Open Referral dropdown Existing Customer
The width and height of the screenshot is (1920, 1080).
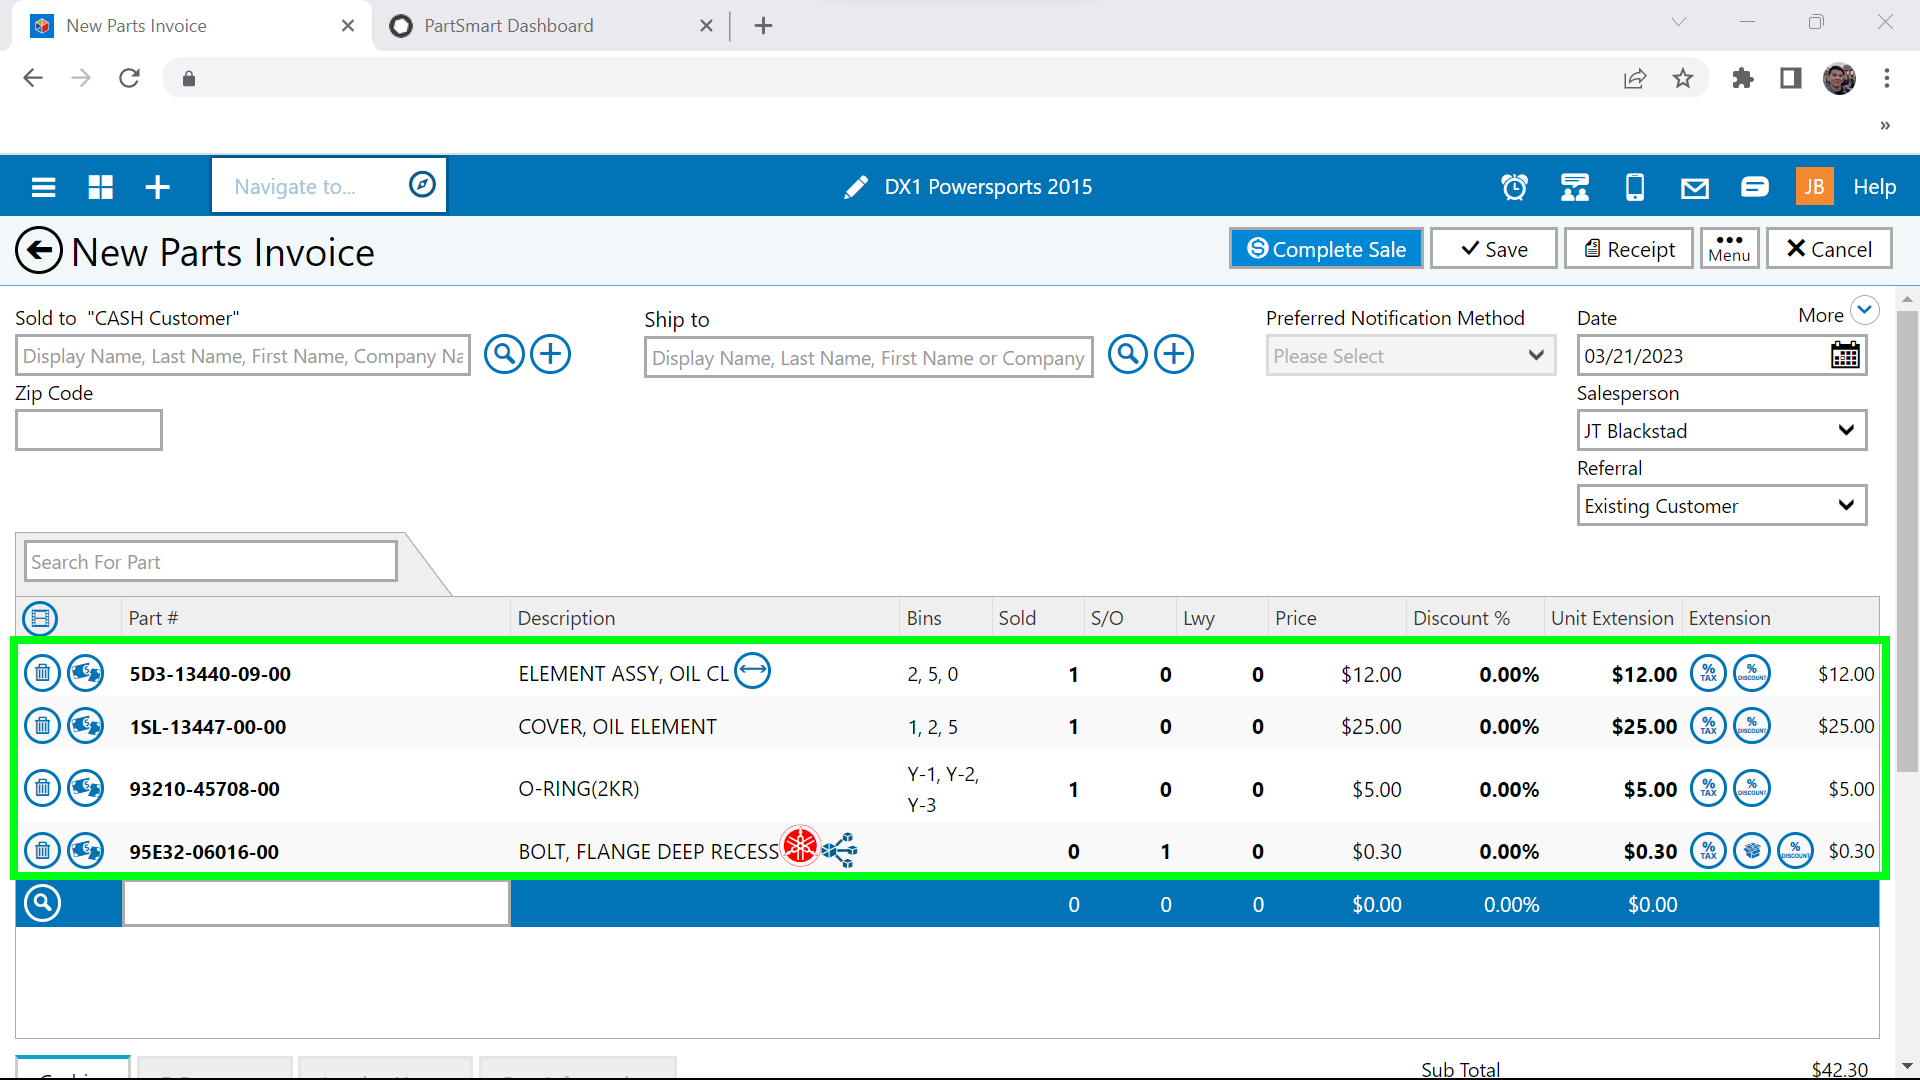point(1720,506)
